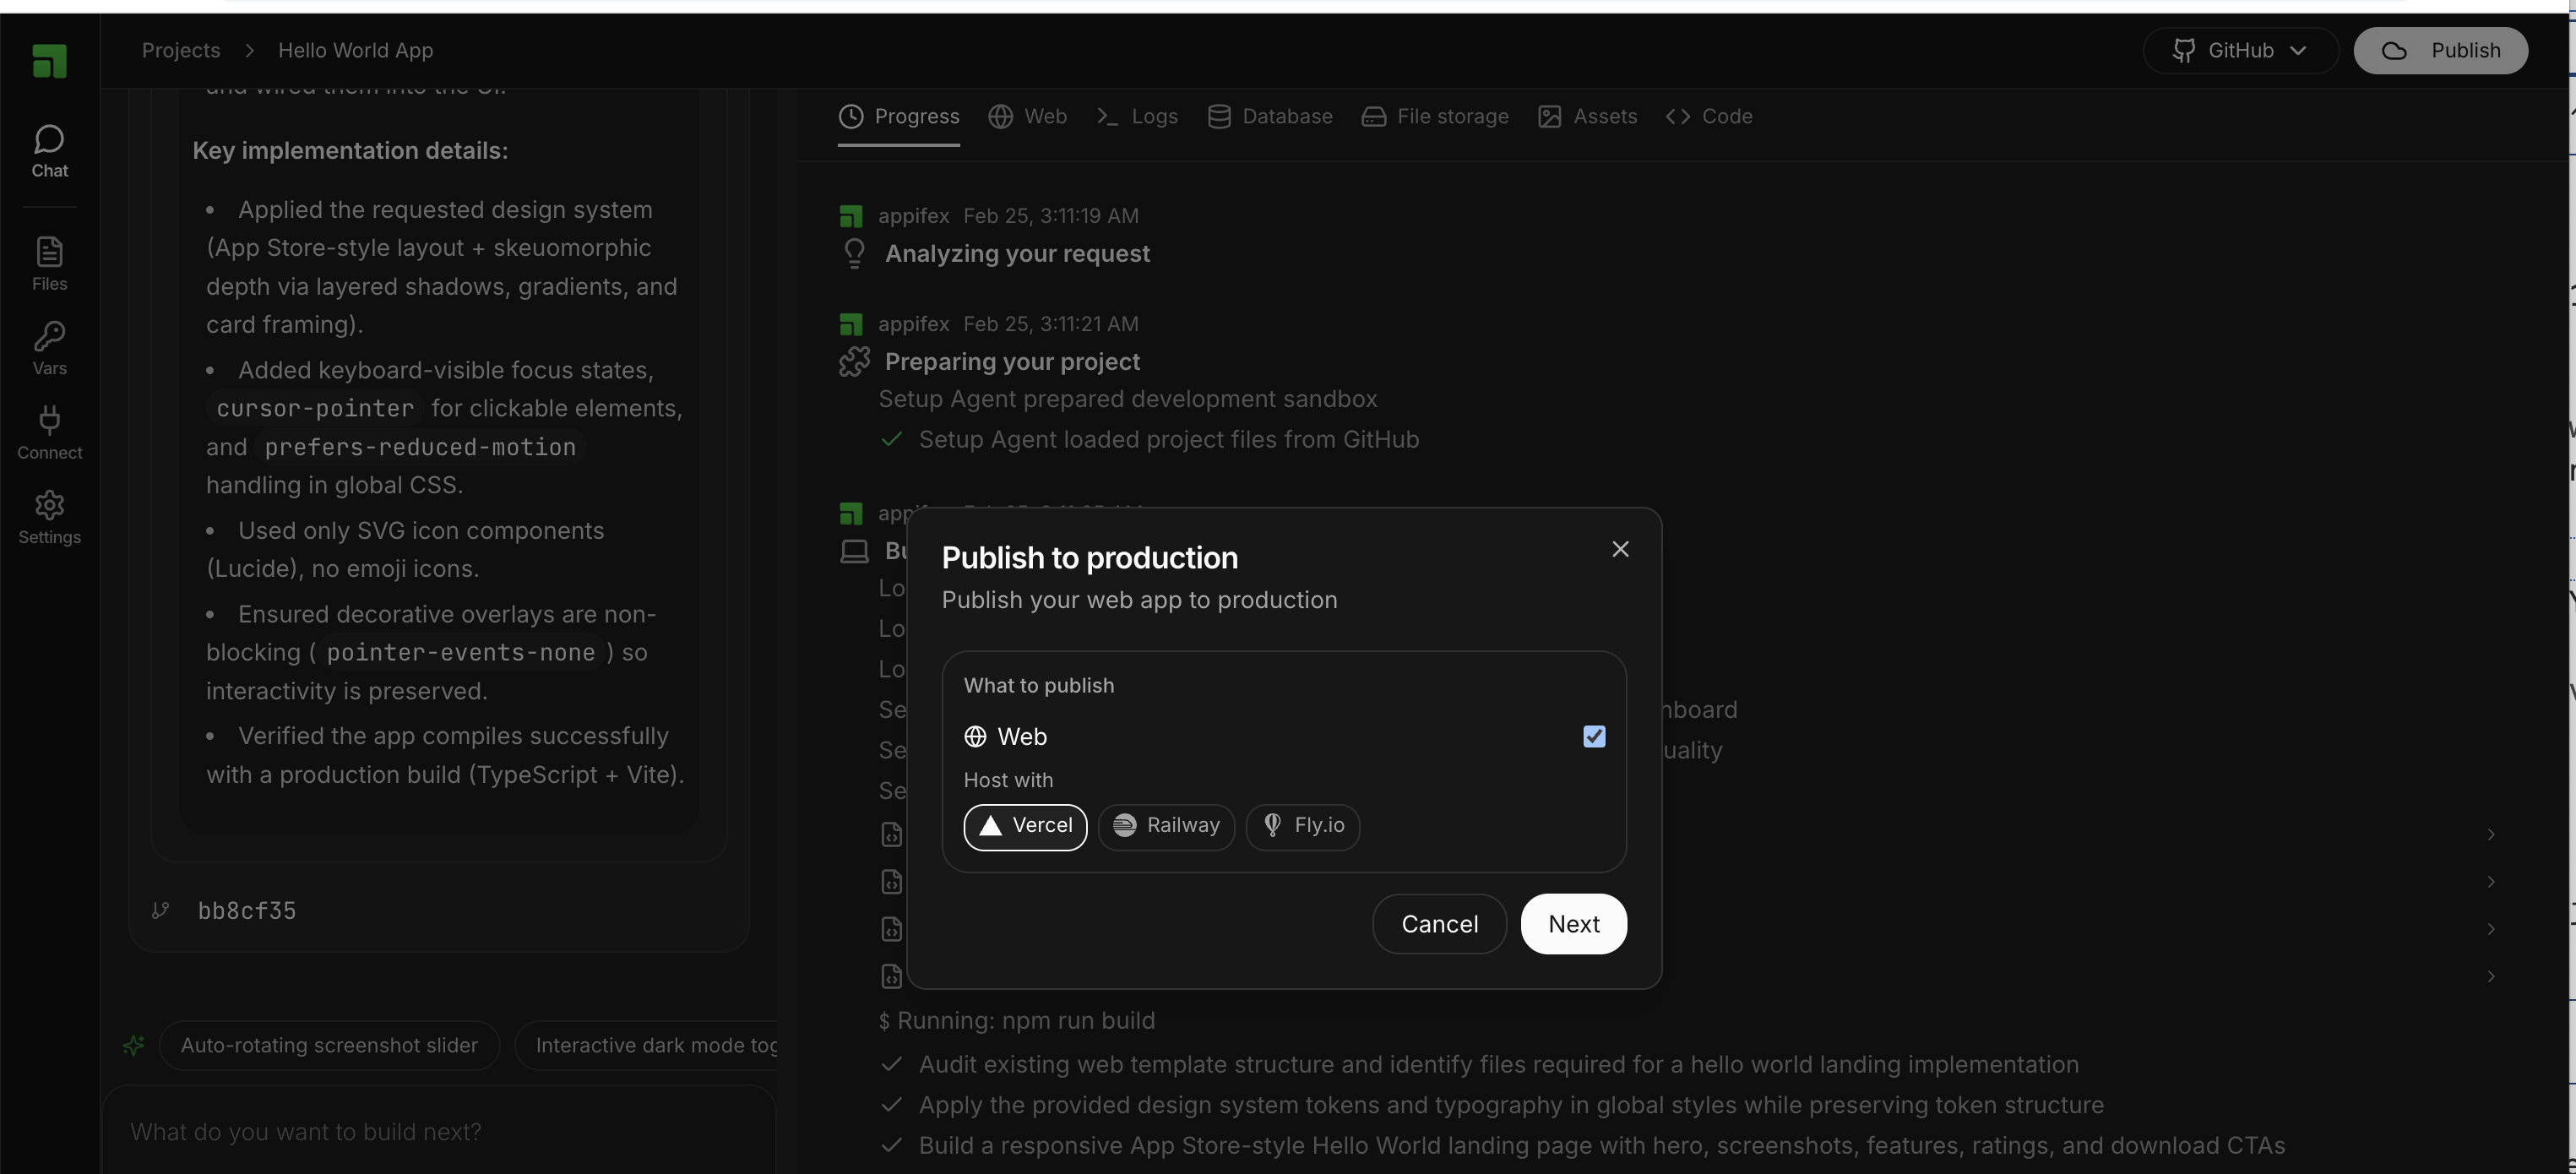Click the Hello World App breadcrumb

(x=355, y=50)
